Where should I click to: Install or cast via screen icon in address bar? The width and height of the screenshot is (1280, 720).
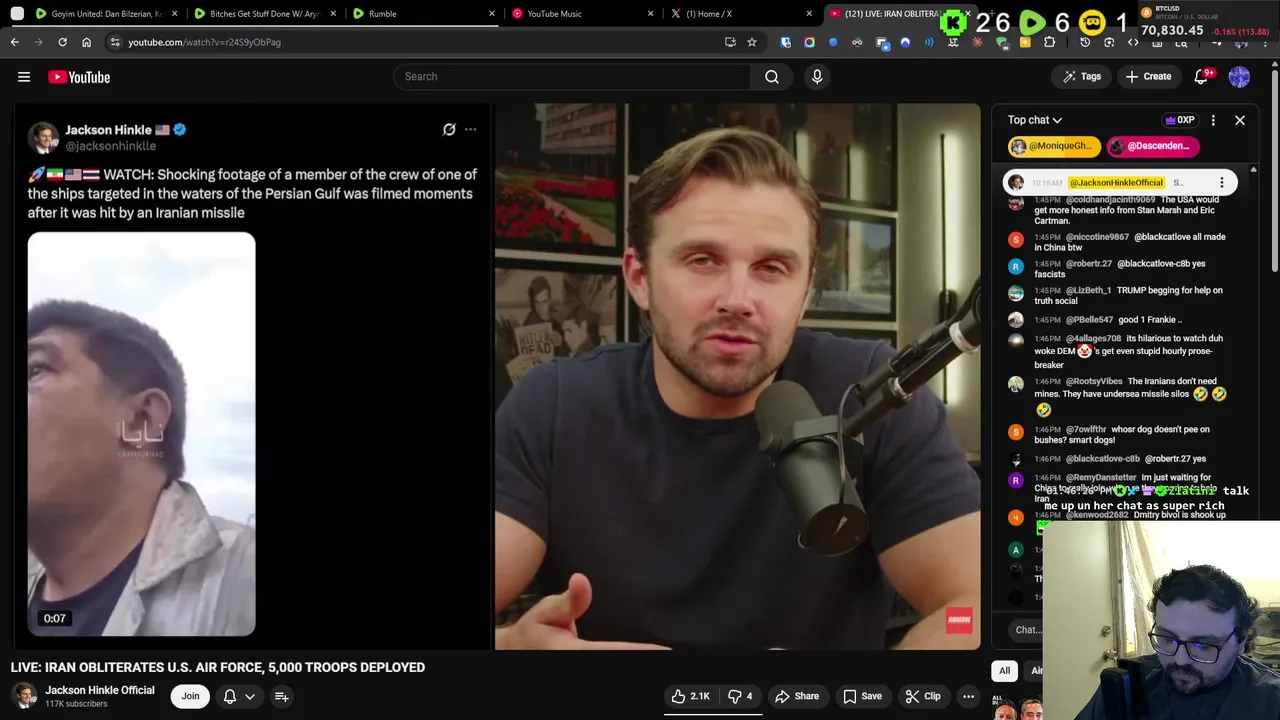730,42
